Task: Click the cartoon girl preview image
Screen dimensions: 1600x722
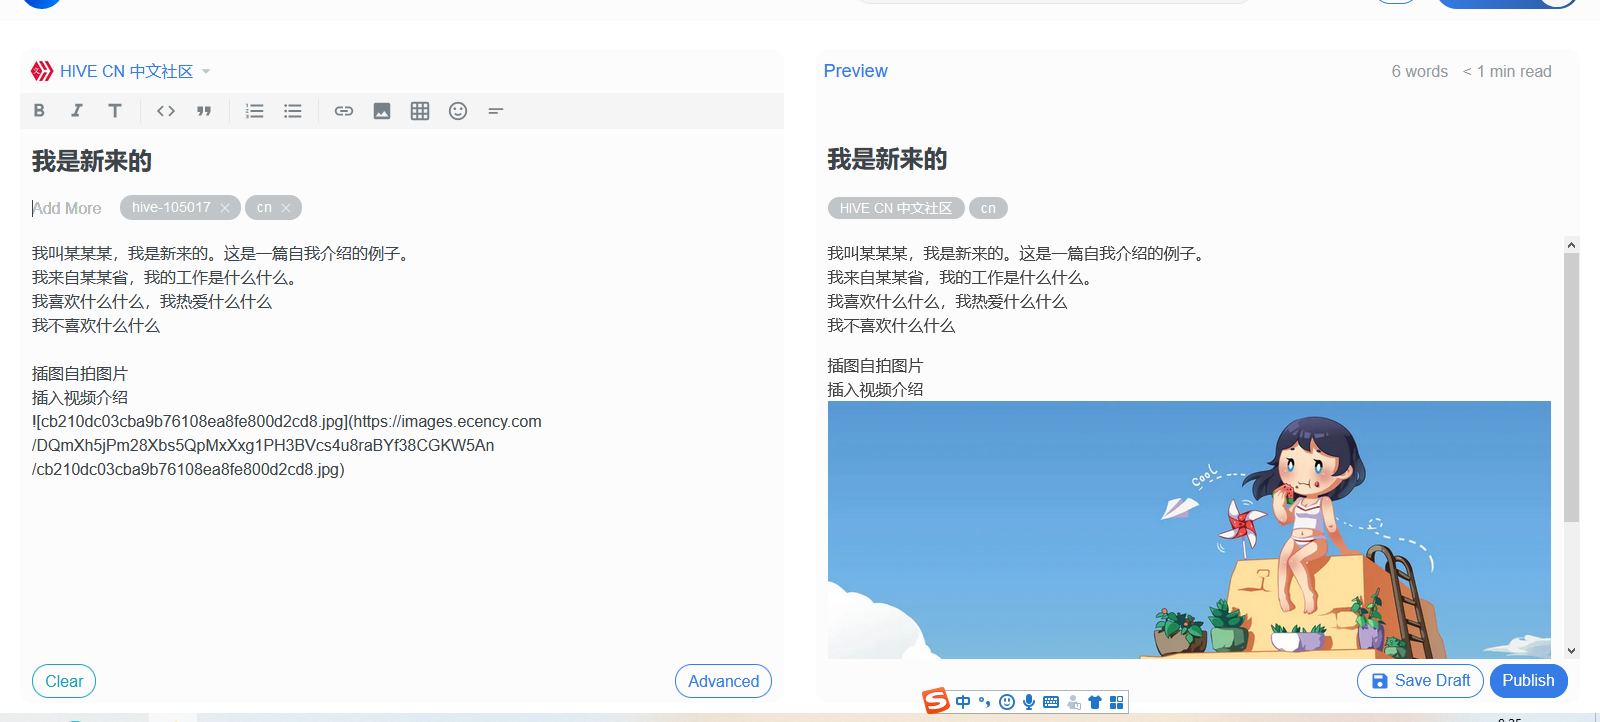Action: (x=1189, y=530)
